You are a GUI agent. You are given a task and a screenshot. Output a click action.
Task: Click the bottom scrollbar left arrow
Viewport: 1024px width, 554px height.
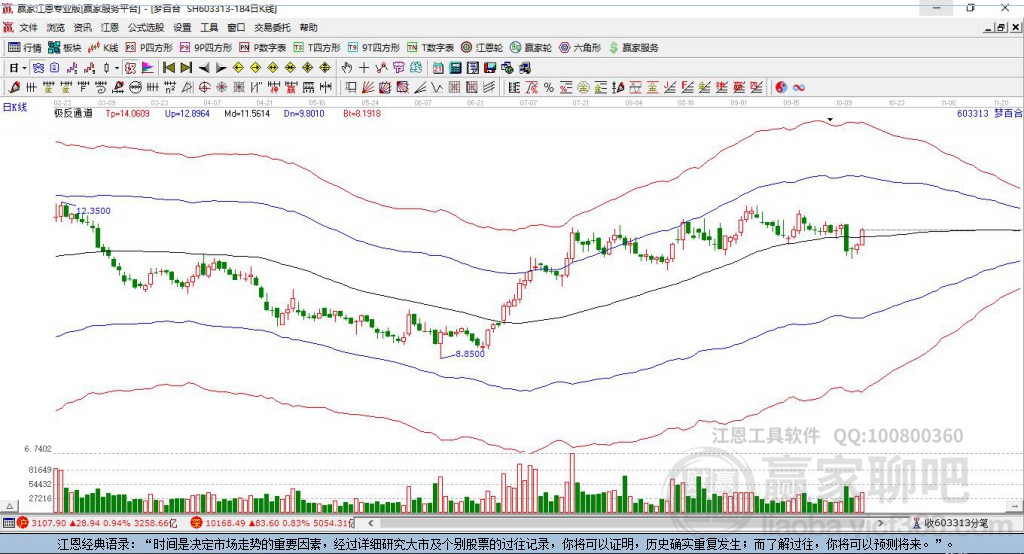pyautogui.click(x=371, y=523)
